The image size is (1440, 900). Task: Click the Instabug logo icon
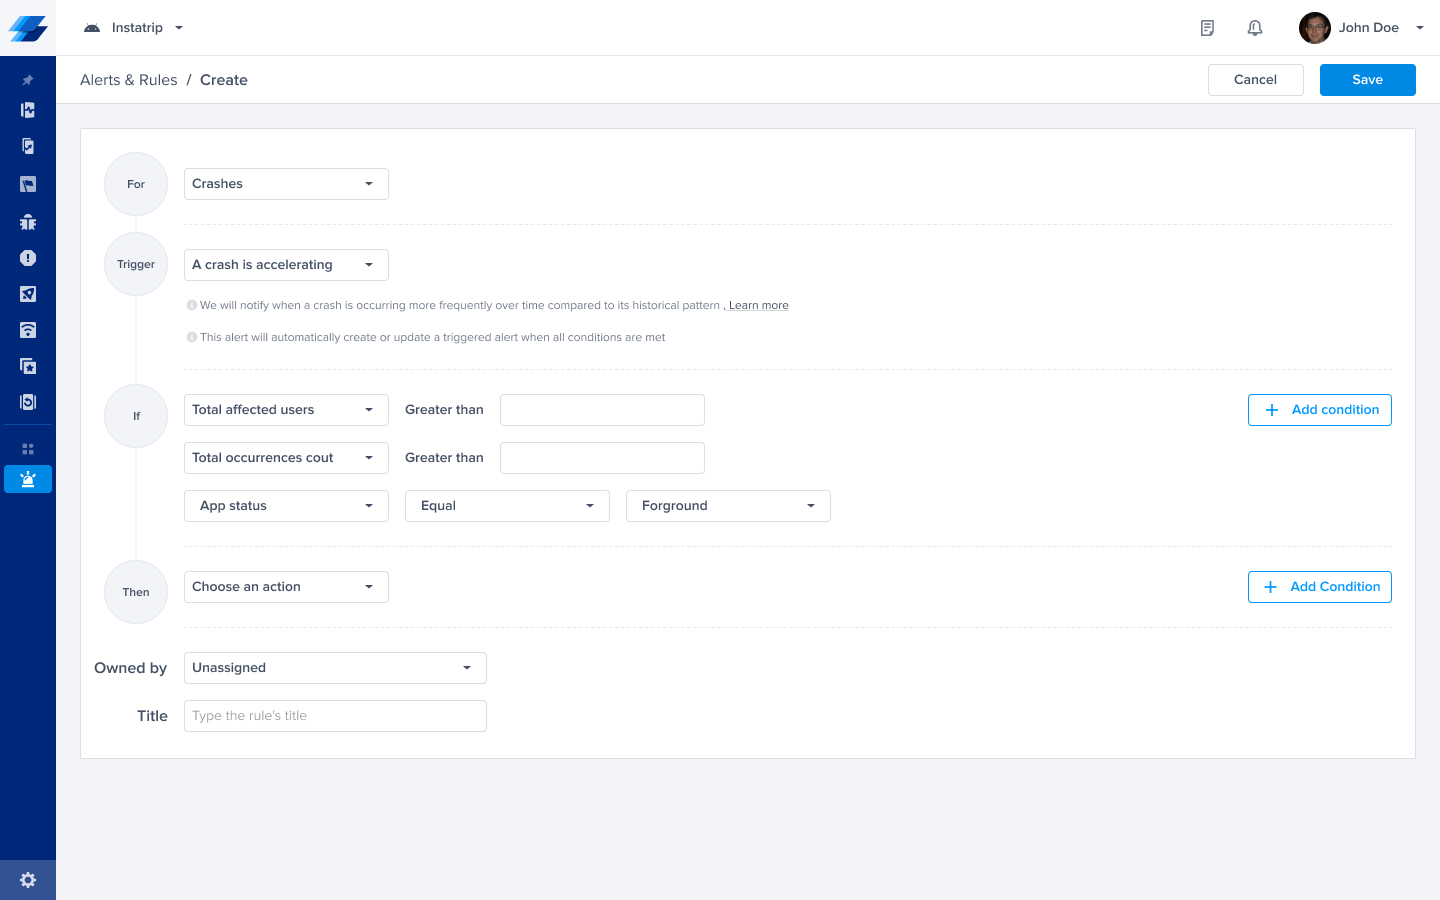(28, 28)
